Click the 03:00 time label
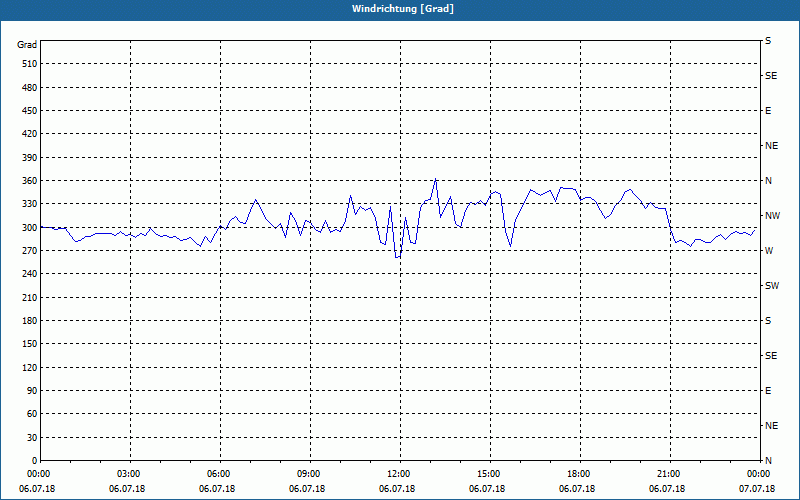Screen dimensions: 800x500 (127, 474)
